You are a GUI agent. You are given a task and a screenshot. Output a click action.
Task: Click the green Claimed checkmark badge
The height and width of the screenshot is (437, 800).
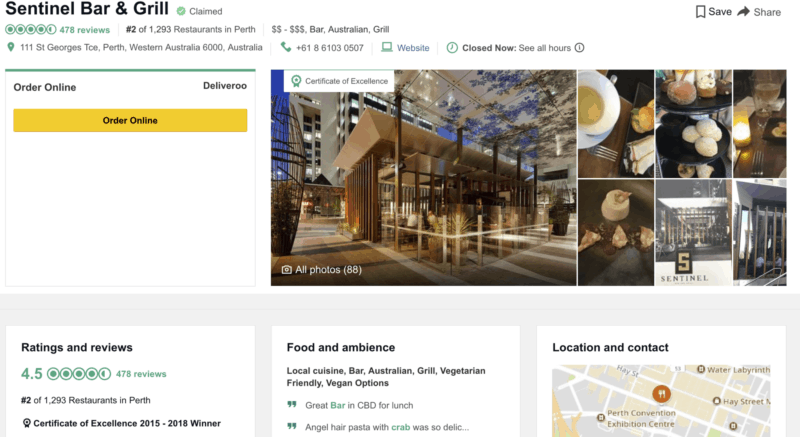coord(181,11)
